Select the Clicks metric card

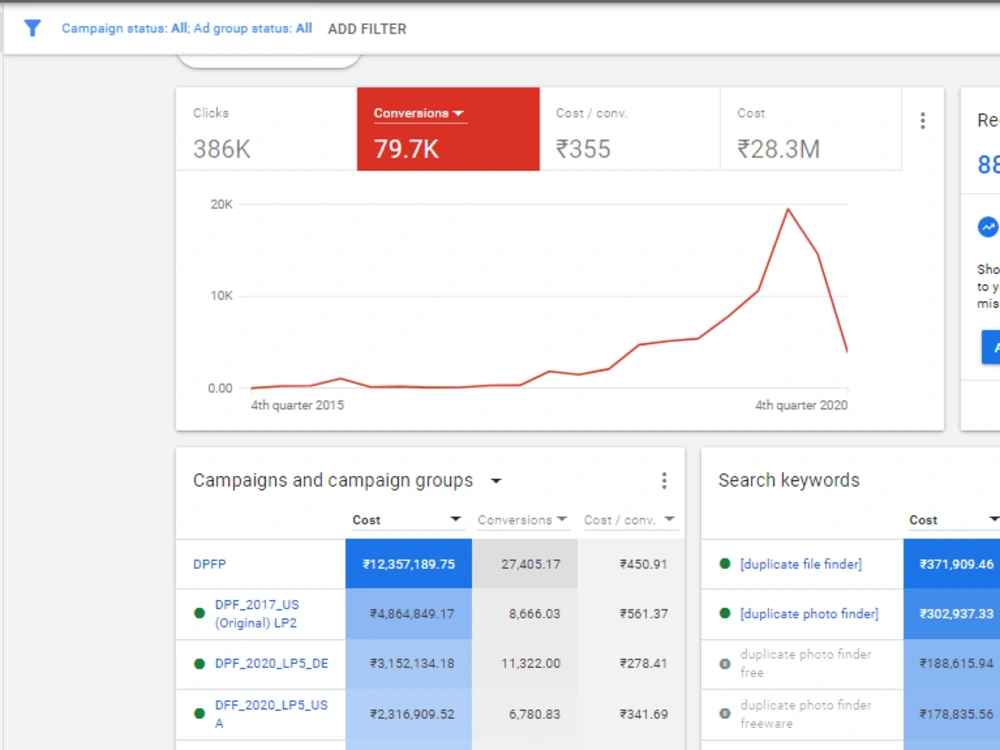(x=267, y=129)
